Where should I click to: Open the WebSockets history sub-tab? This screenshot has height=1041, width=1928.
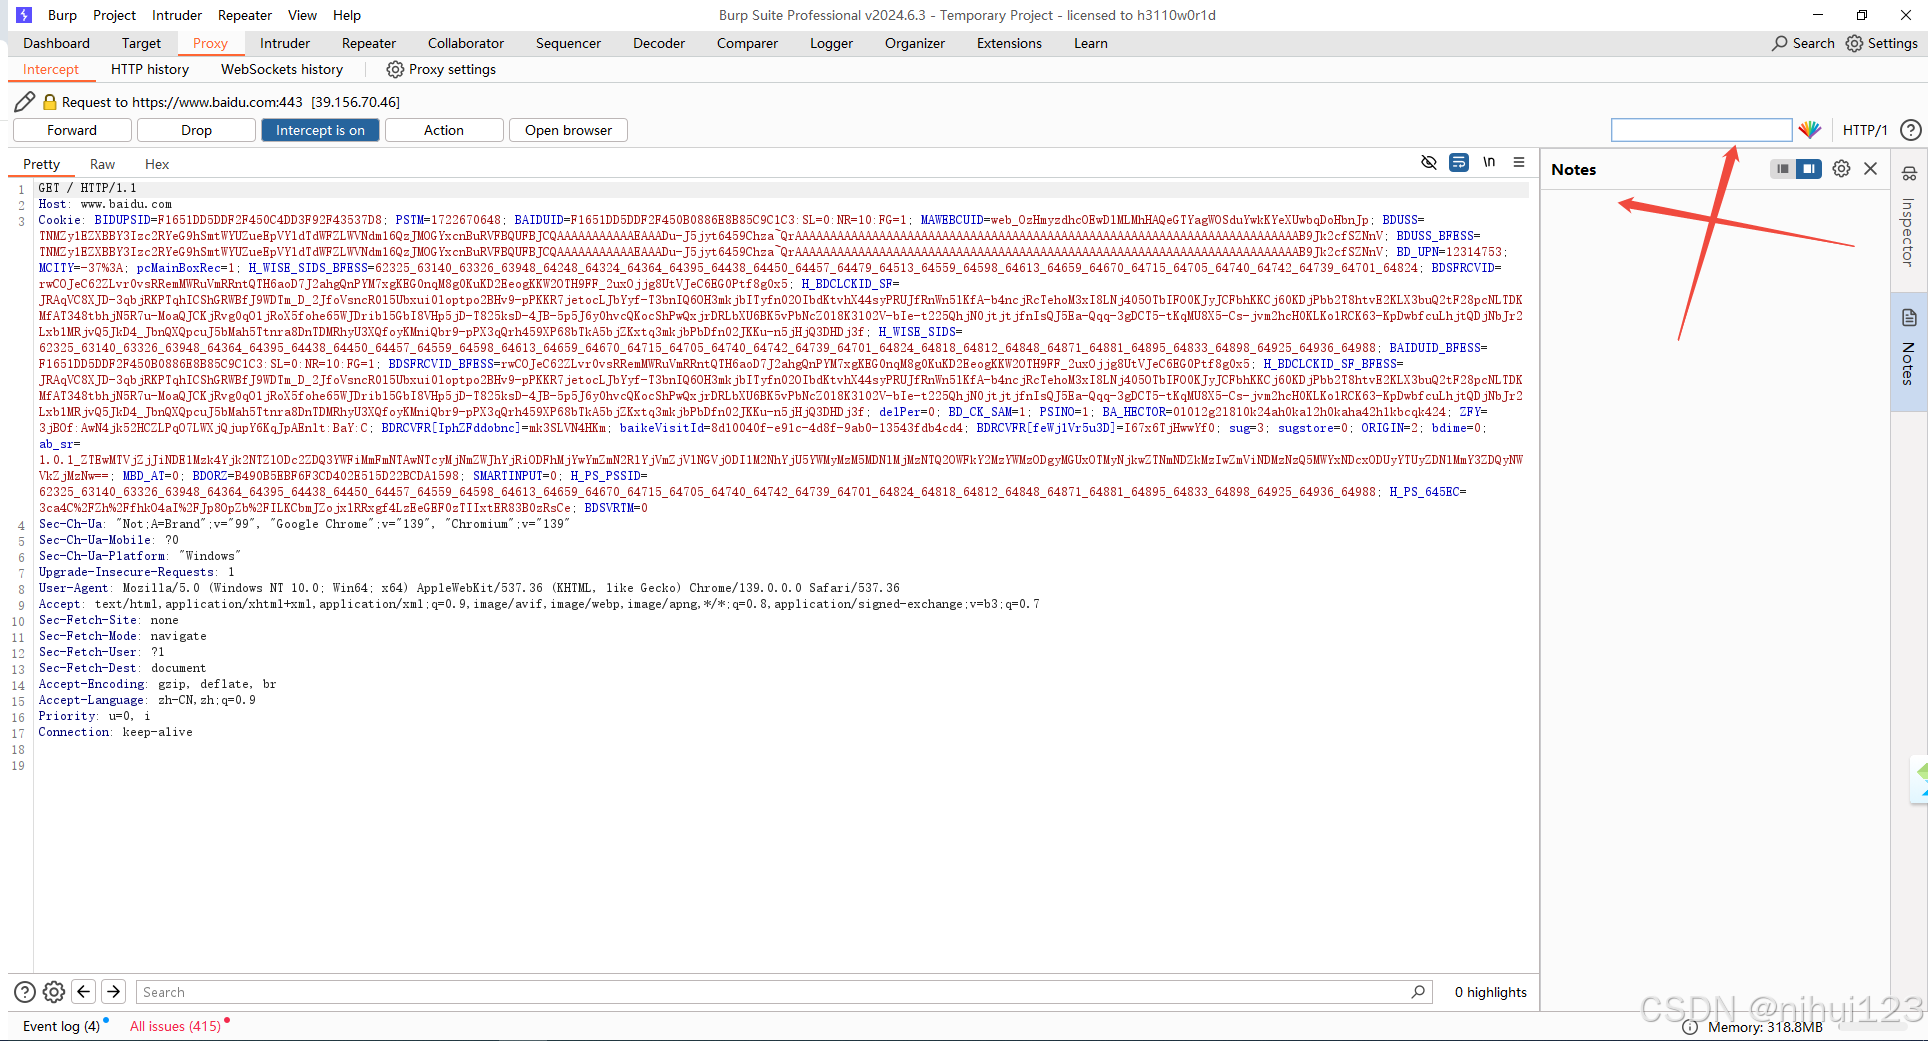pyautogui.click(x=282, y=69)
